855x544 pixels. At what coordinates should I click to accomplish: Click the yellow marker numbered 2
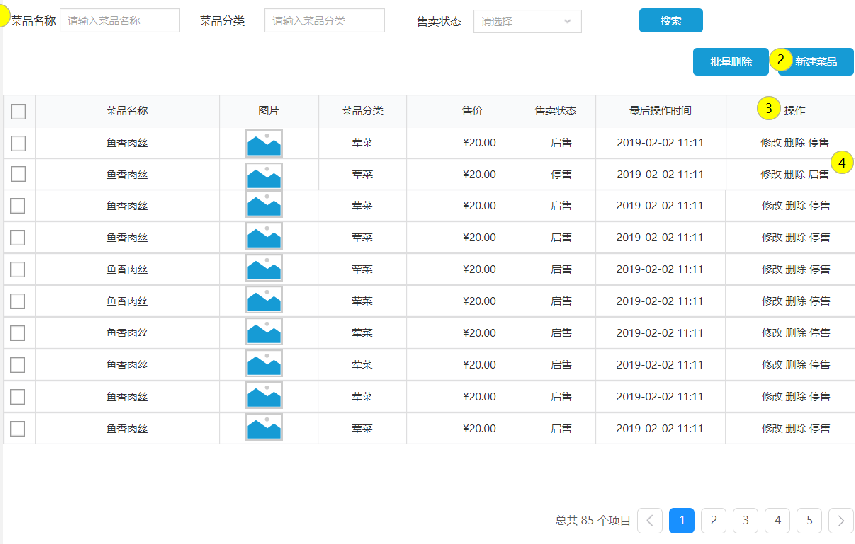(x=781, y=60)
